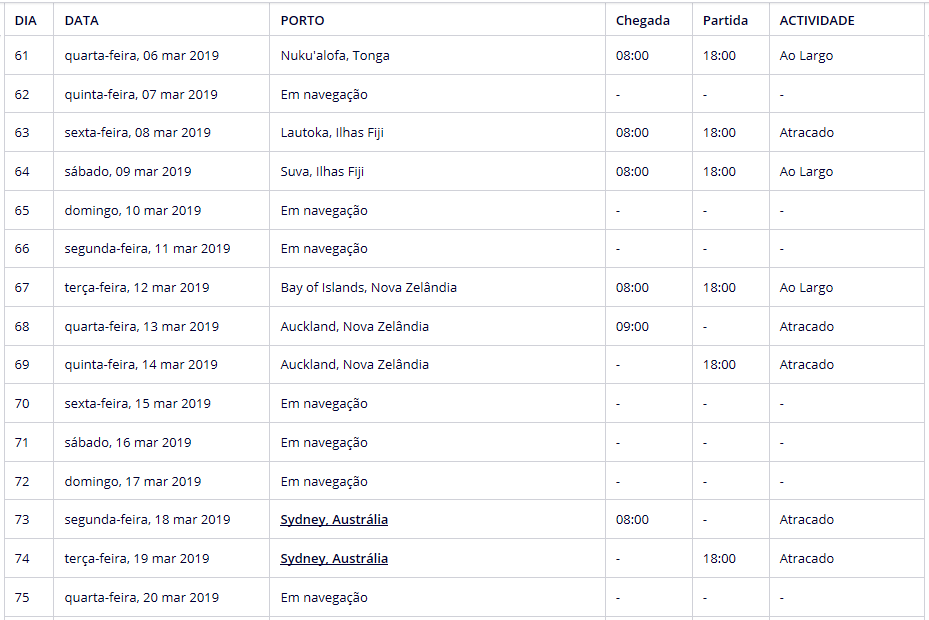Select Bay of Islands, Nova Zelândia cell
The height and width of the screenshot is (620, 929).
(x=368, y=288)
